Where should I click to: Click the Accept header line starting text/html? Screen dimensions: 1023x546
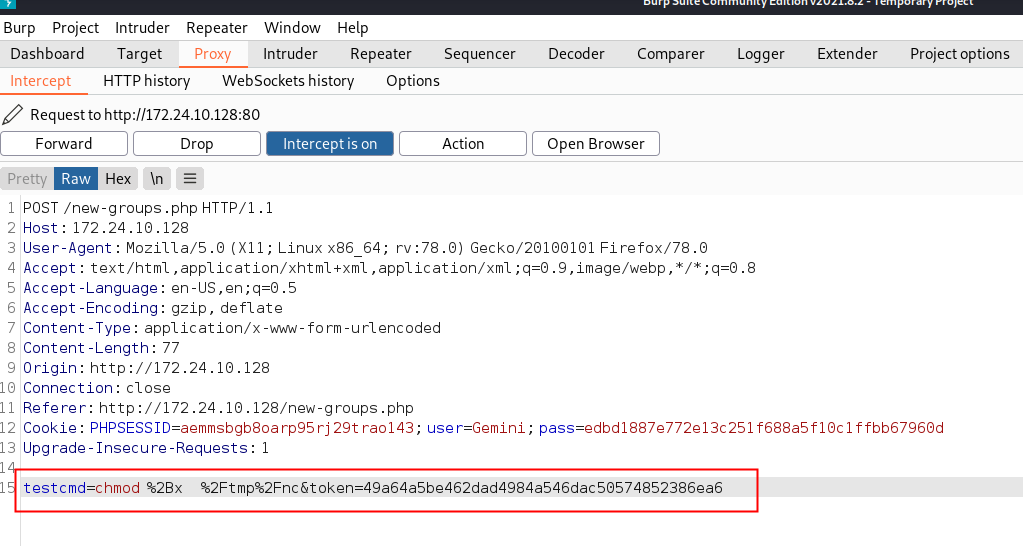389,268
